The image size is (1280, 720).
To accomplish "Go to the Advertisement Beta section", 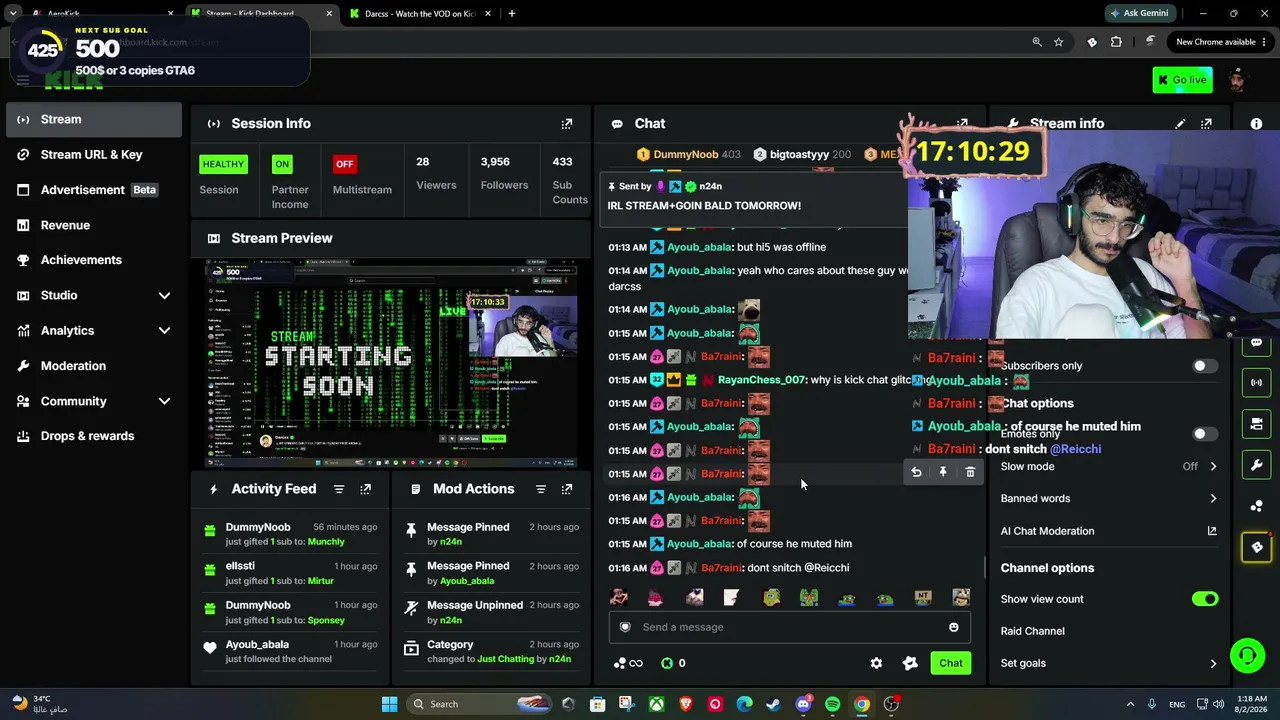I will (93, 190).
